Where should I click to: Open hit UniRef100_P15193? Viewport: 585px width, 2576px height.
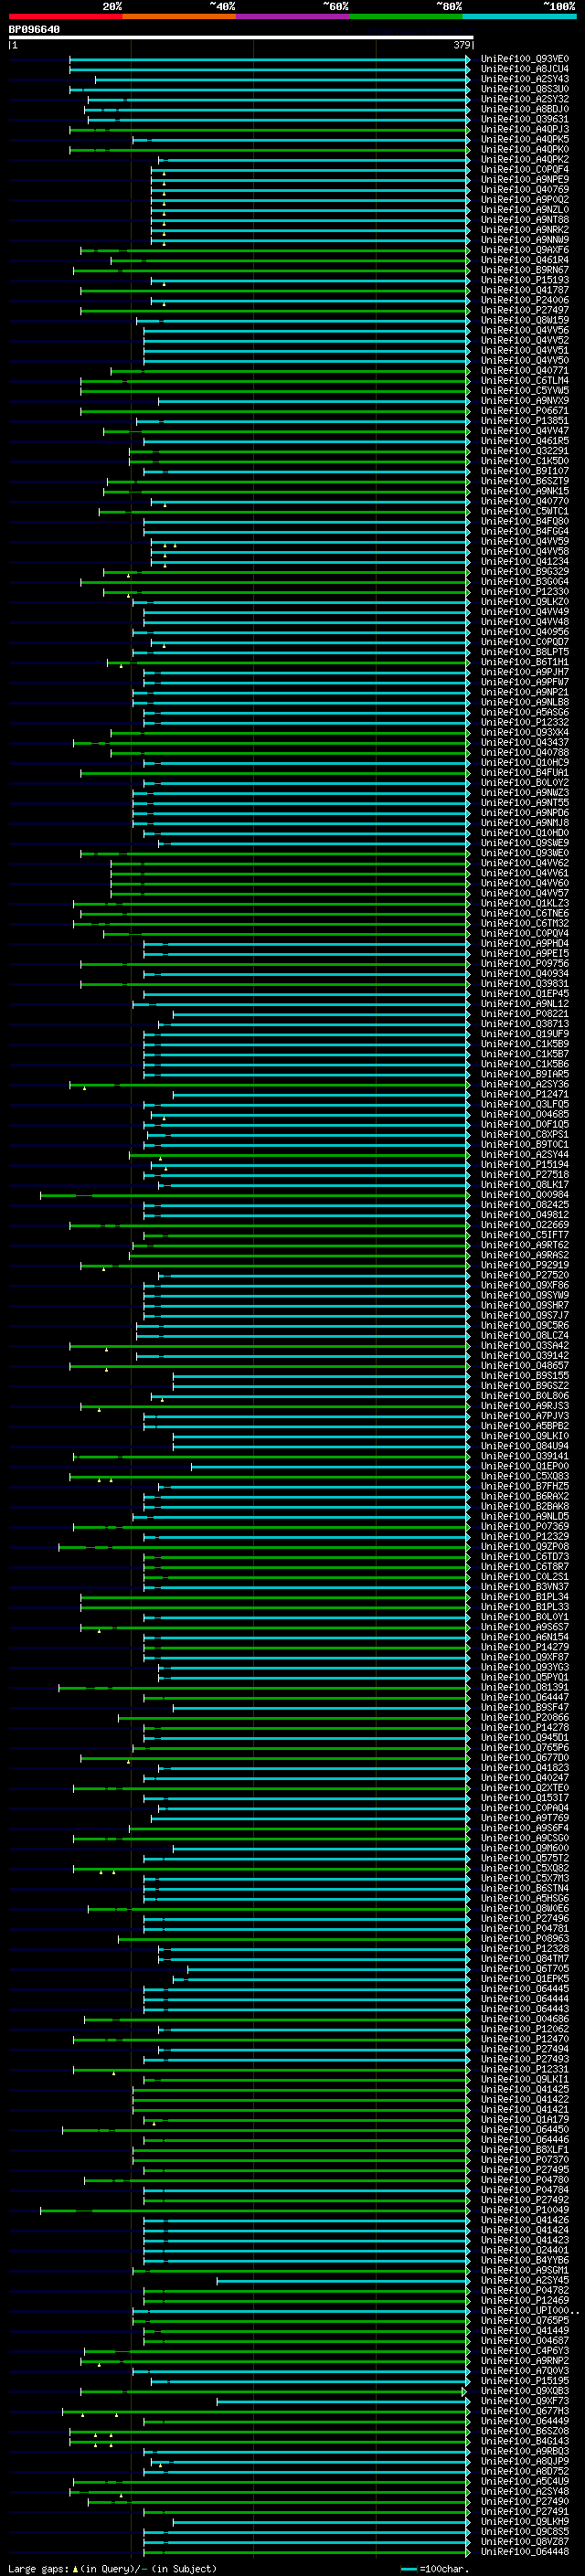tap(524, 280)
